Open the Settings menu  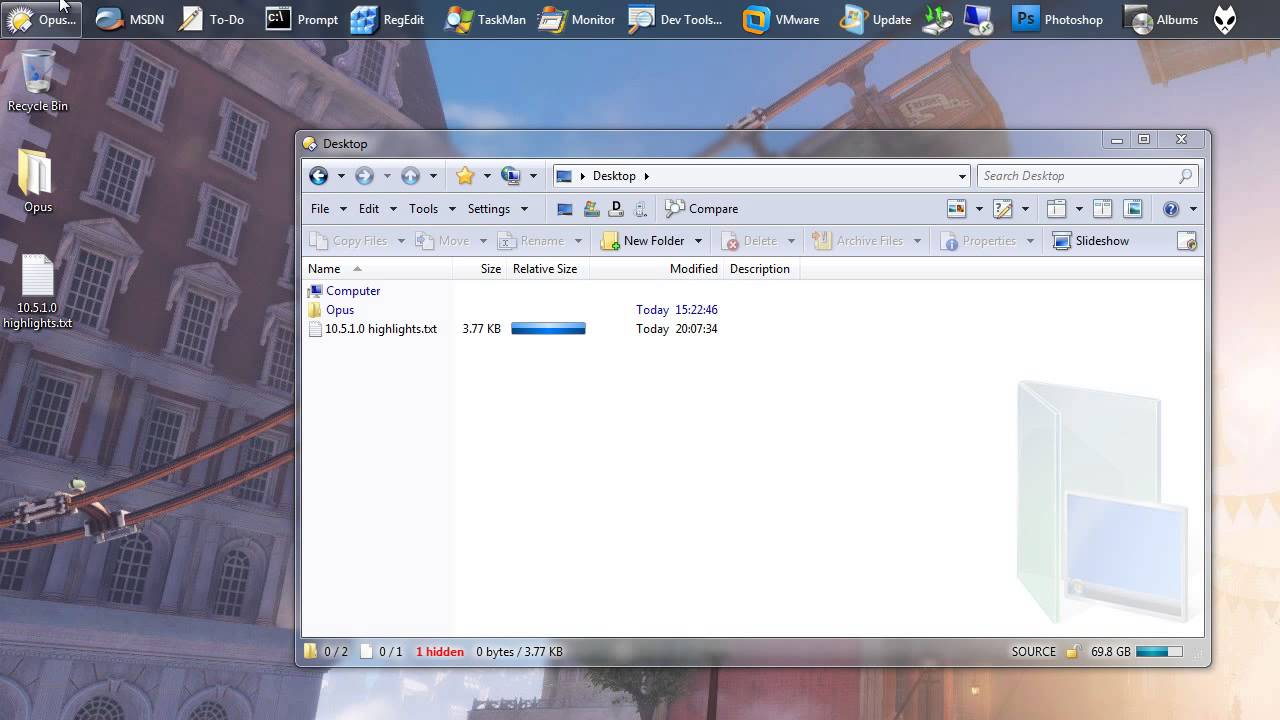pyautogui.click(x=489, y=209)
